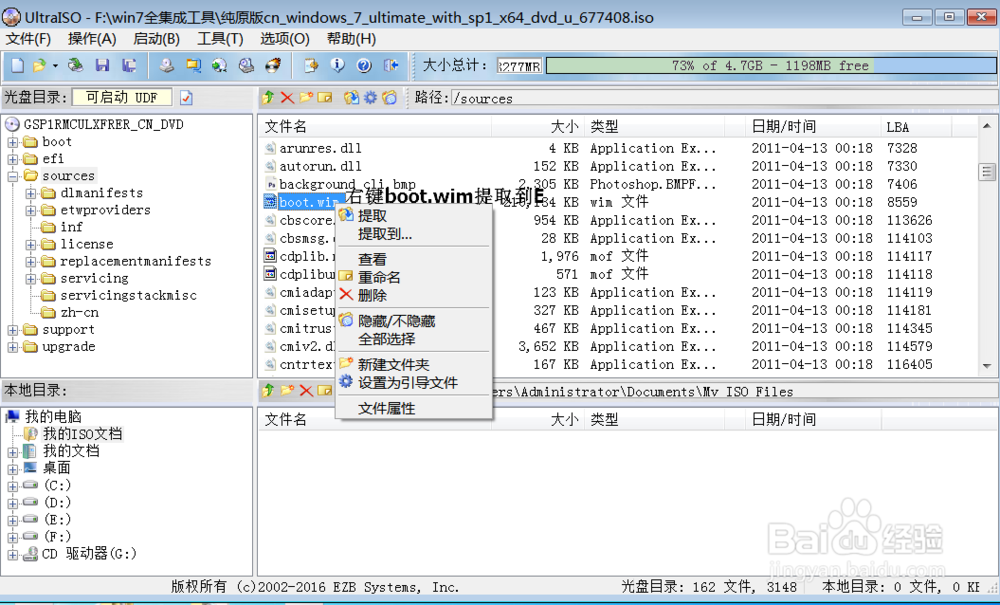The height and width of the screenshot is (605, 1000).
Task: Sort disc files by 日期/时间 column header
Action: click(x=813, y=127)
